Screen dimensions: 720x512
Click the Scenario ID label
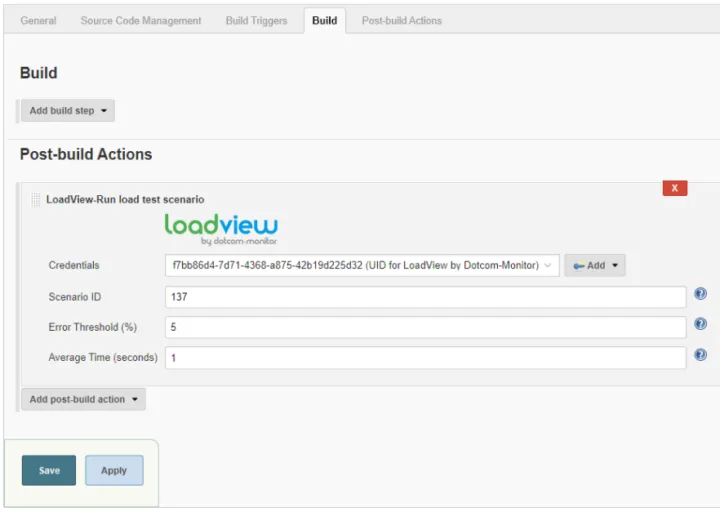pos(75,297)
